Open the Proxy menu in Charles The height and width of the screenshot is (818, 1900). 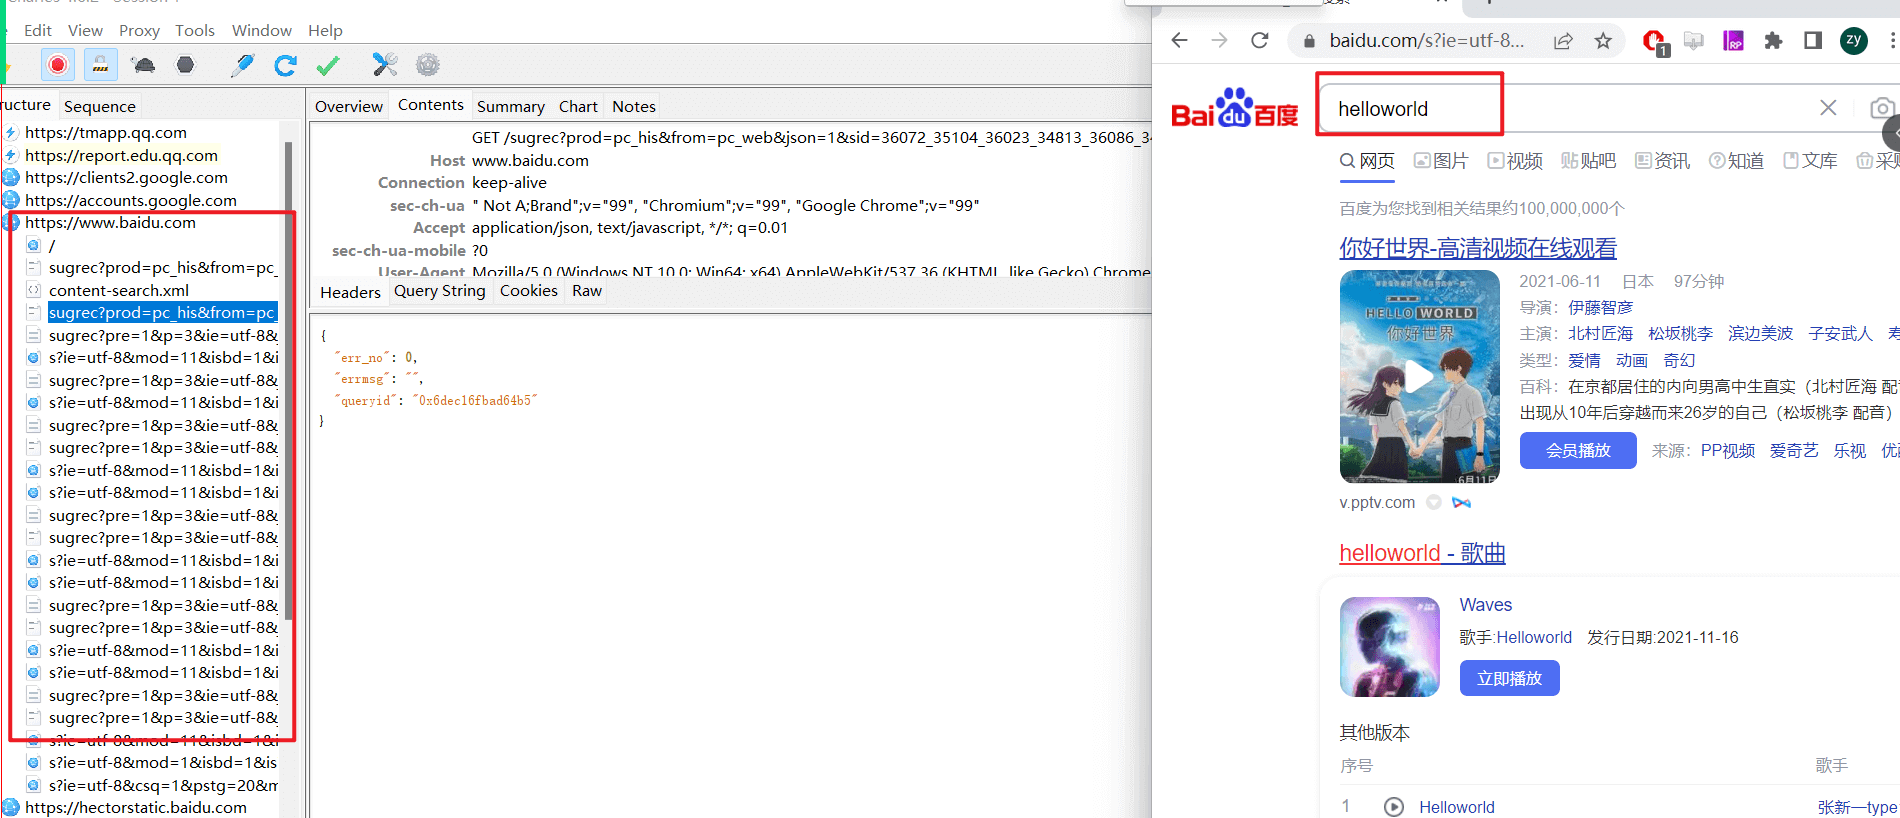[139, 30]
